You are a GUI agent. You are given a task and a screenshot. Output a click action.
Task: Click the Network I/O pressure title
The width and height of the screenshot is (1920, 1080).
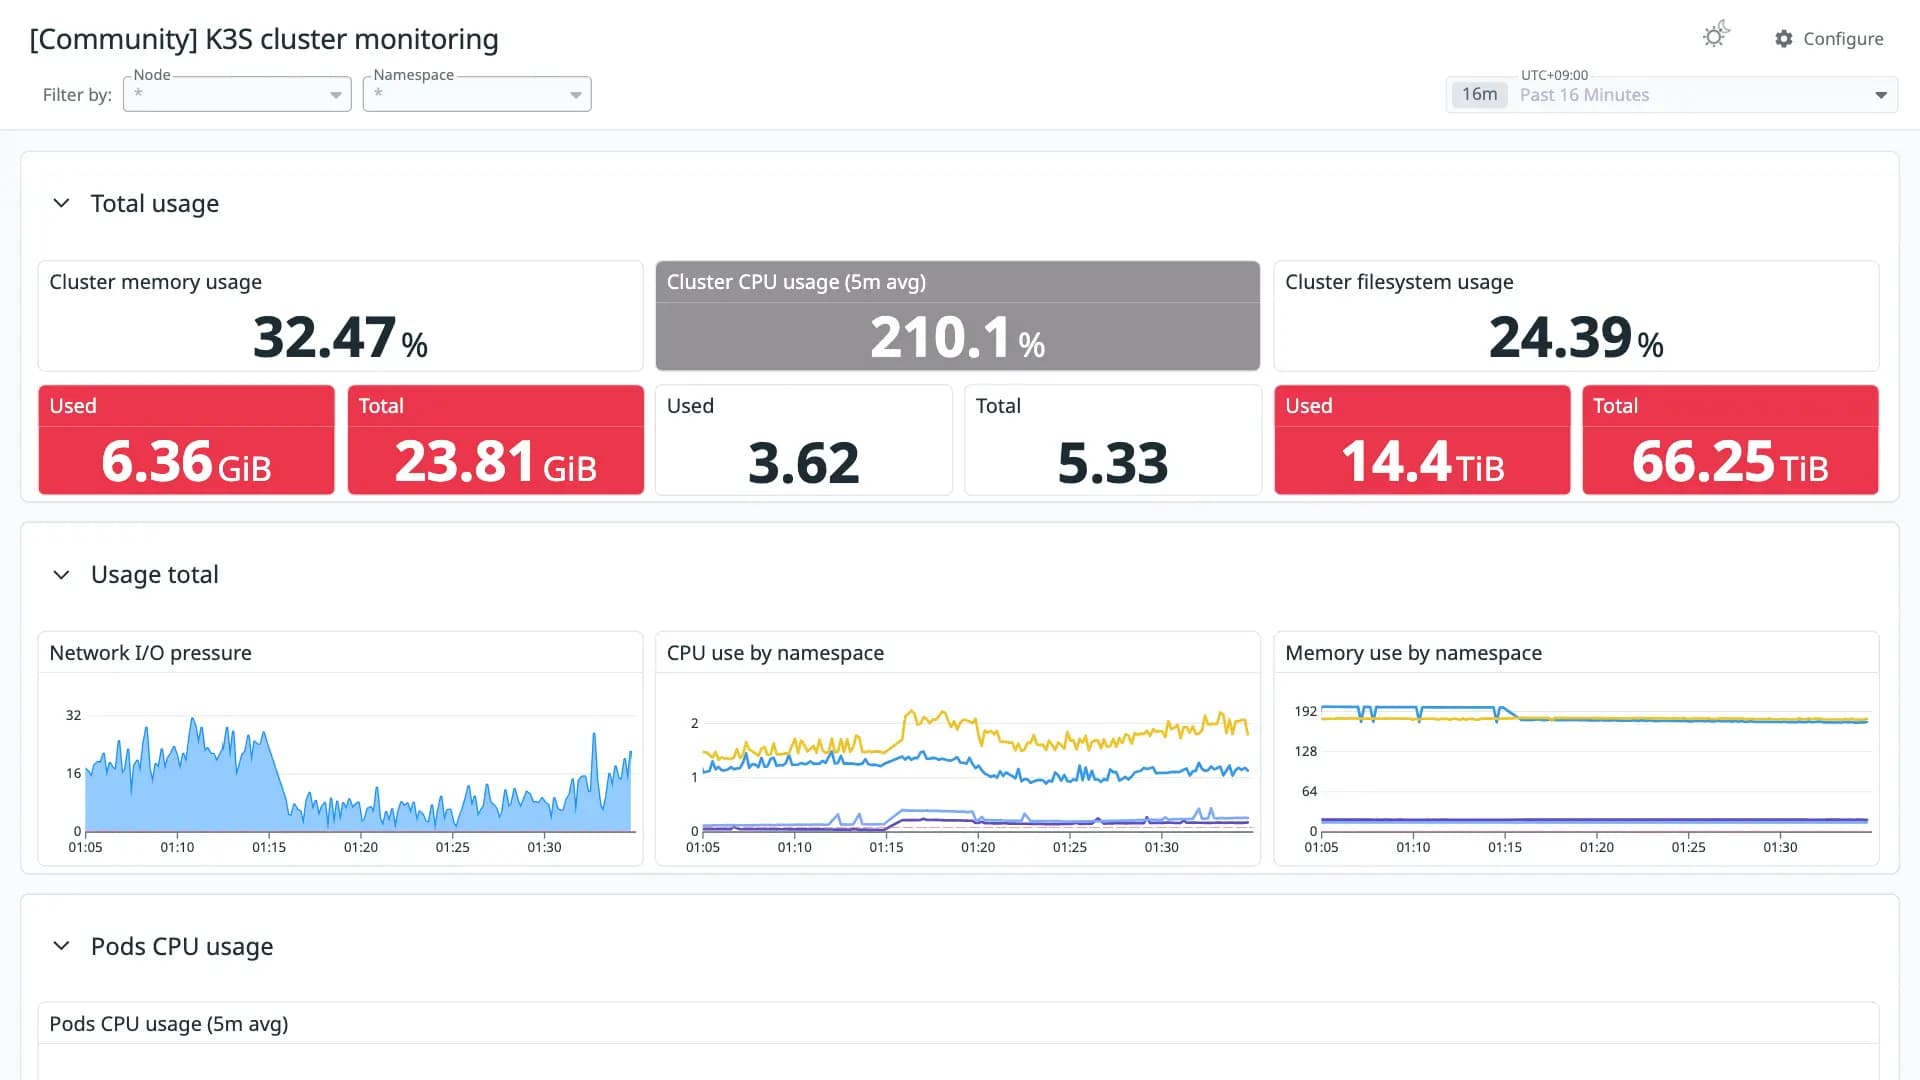click(150, 653)
